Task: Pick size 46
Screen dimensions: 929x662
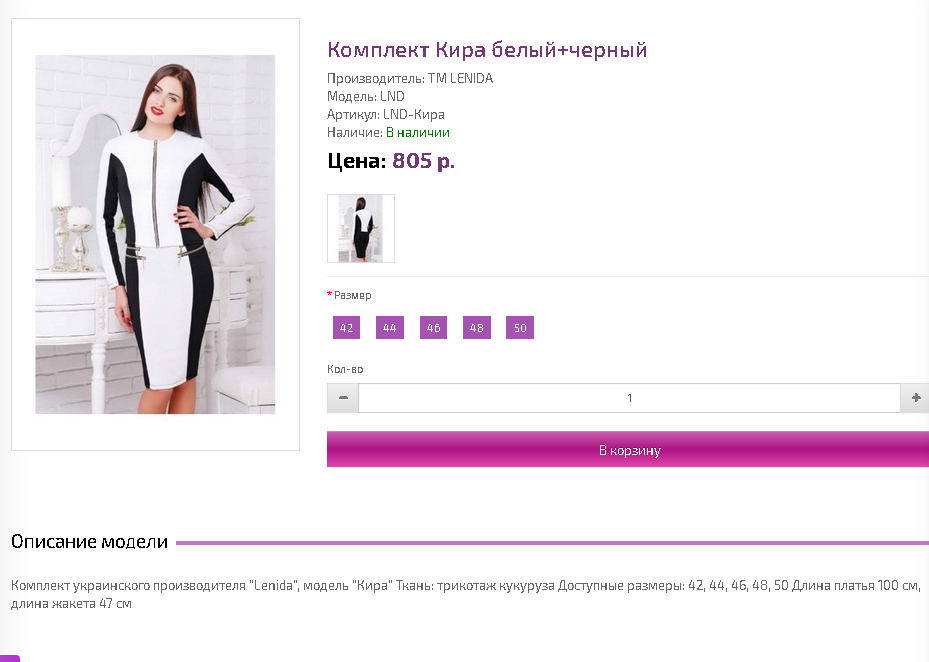Action: tap(433, 328)
